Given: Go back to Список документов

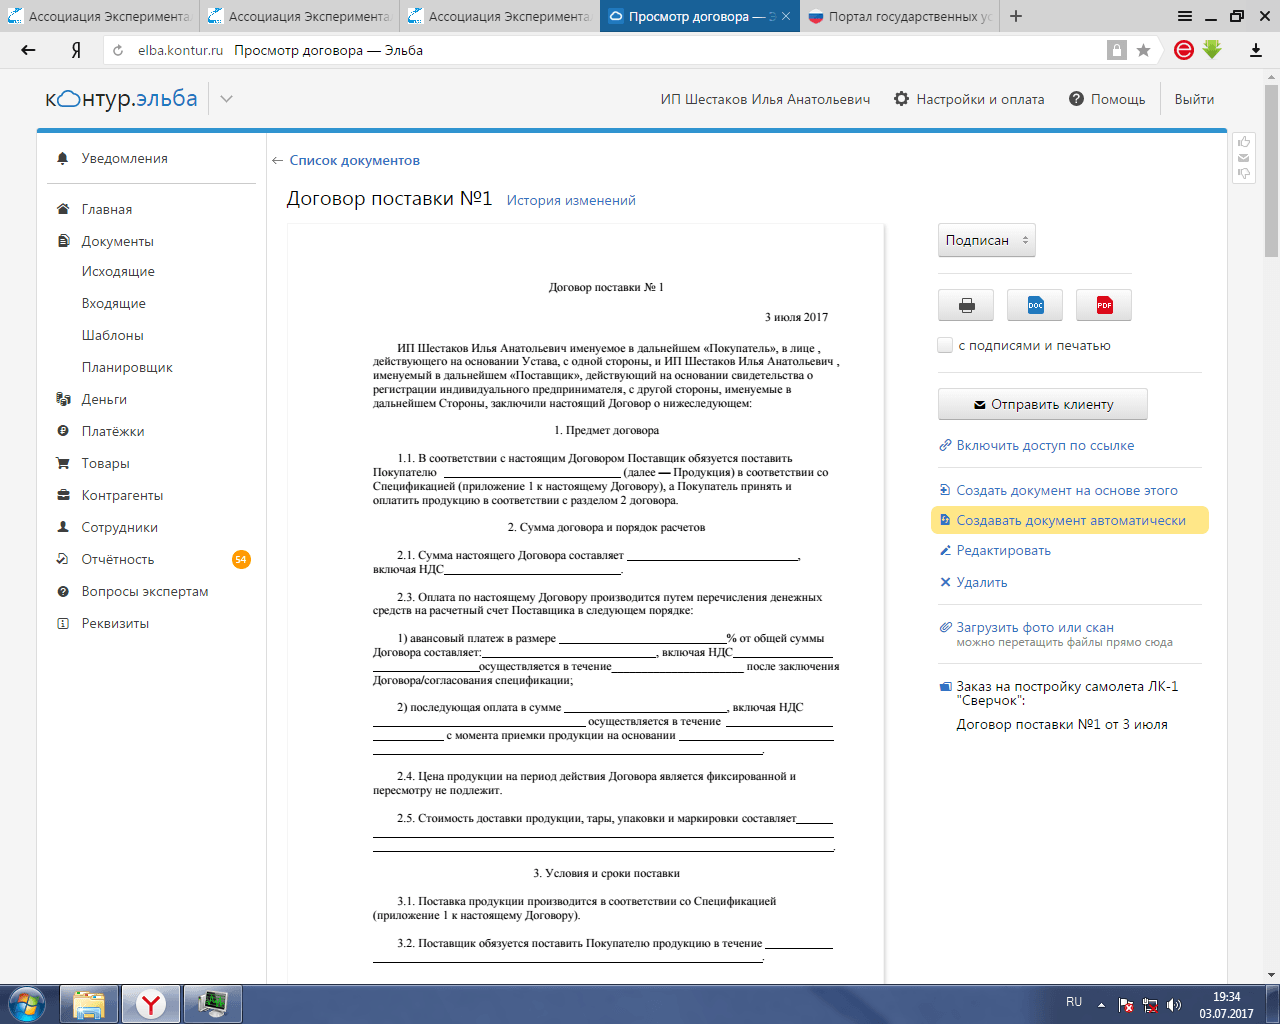Looking at the screenshot, I should (x=354, y=160).
